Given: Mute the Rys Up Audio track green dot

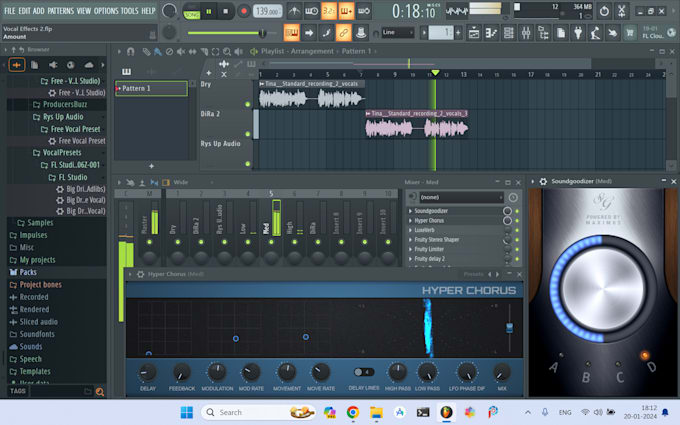Looking at the screenshot, I should pyautogui.click(x=248, y=164).
